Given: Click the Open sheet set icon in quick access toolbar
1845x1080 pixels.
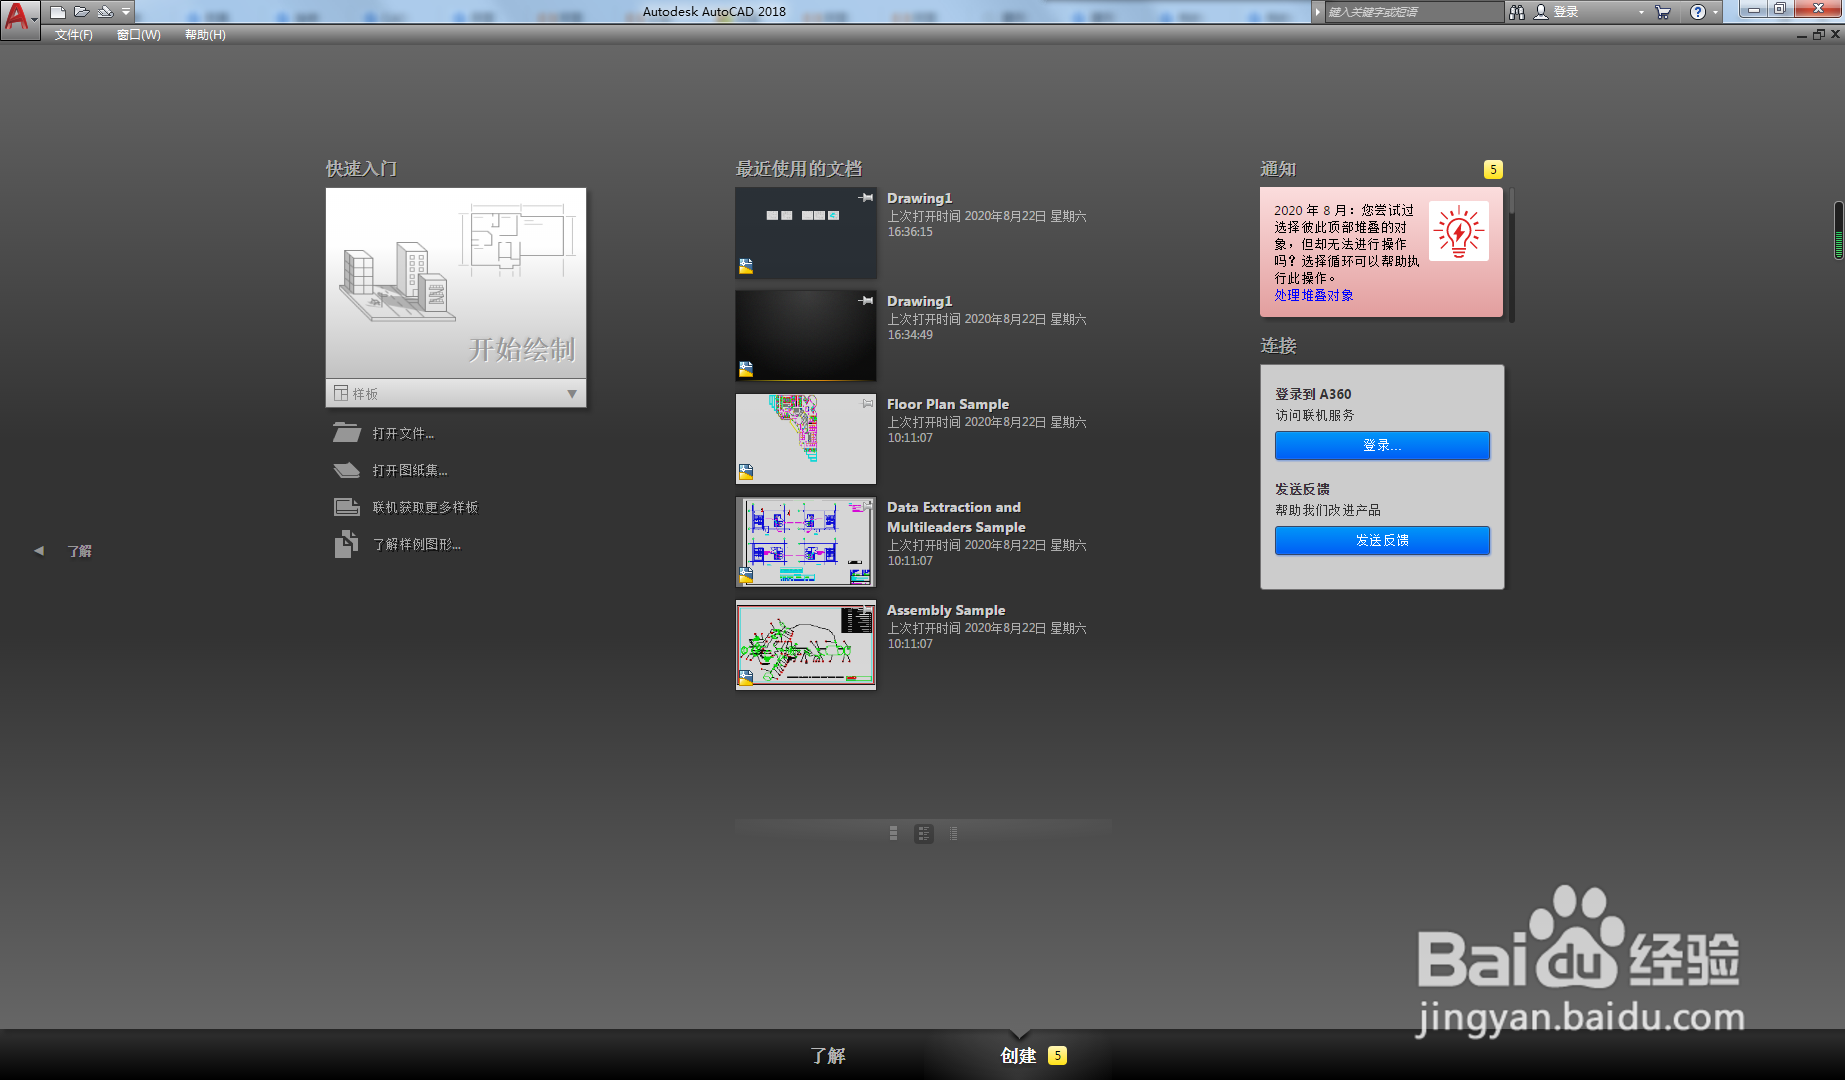Looking at the screenshot, I should [x=105, y=12].
